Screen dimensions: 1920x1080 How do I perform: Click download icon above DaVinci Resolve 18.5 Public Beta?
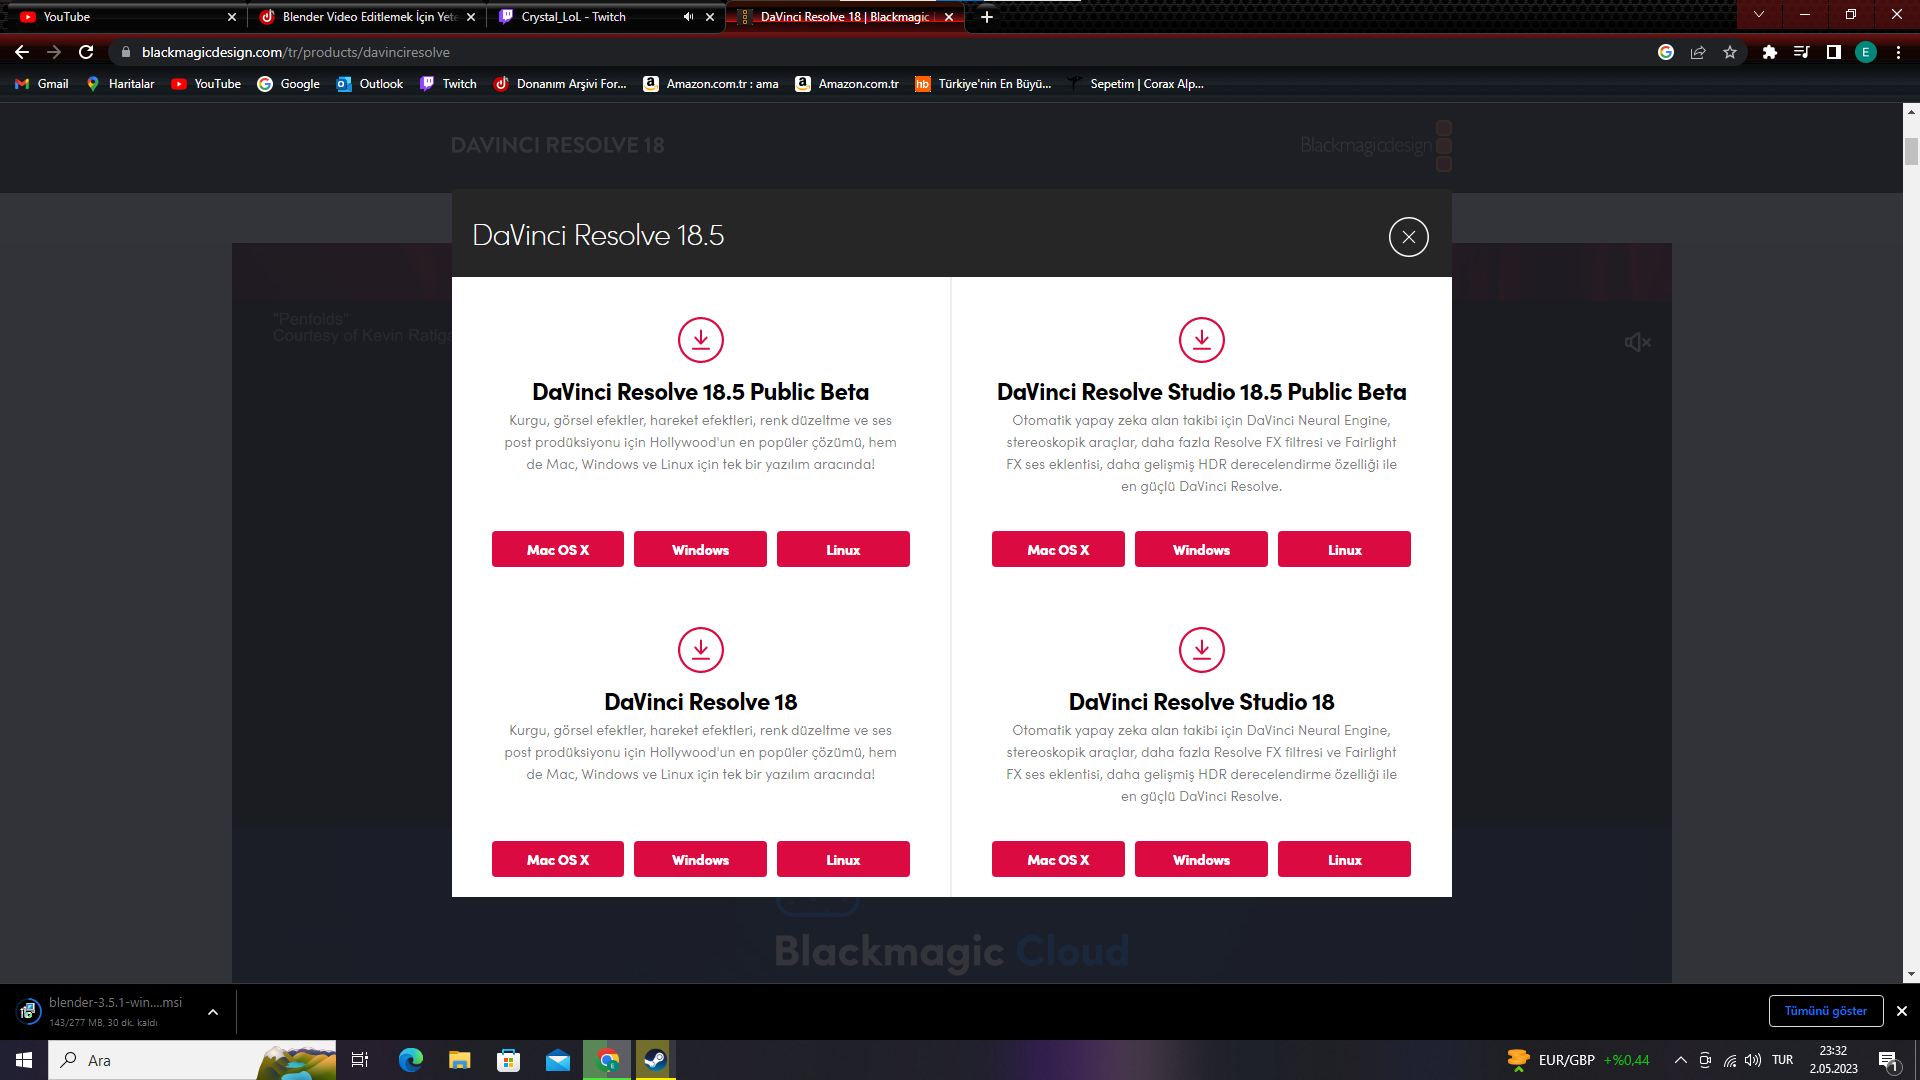click(700, 340)
